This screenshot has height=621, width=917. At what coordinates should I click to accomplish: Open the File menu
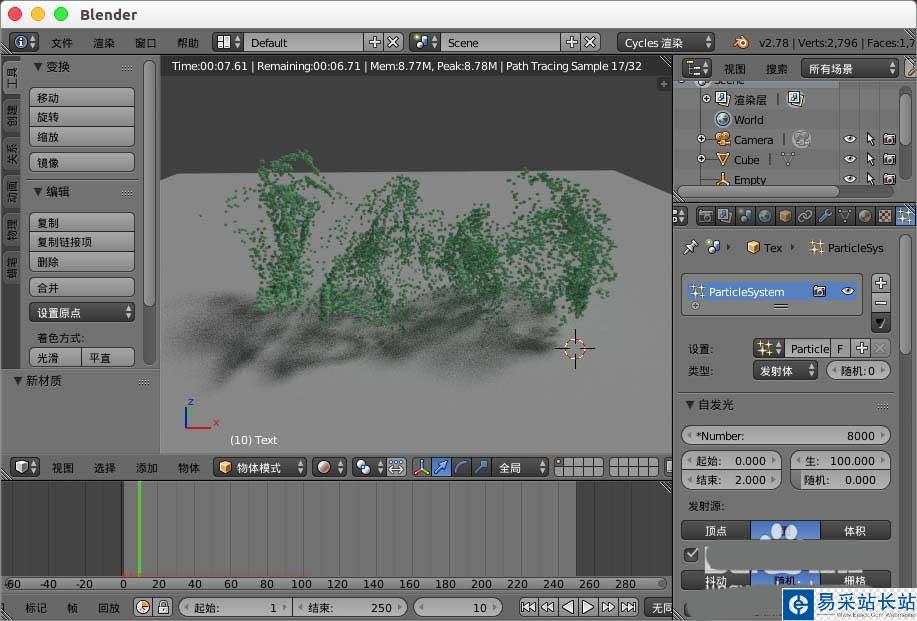point(61,43)
